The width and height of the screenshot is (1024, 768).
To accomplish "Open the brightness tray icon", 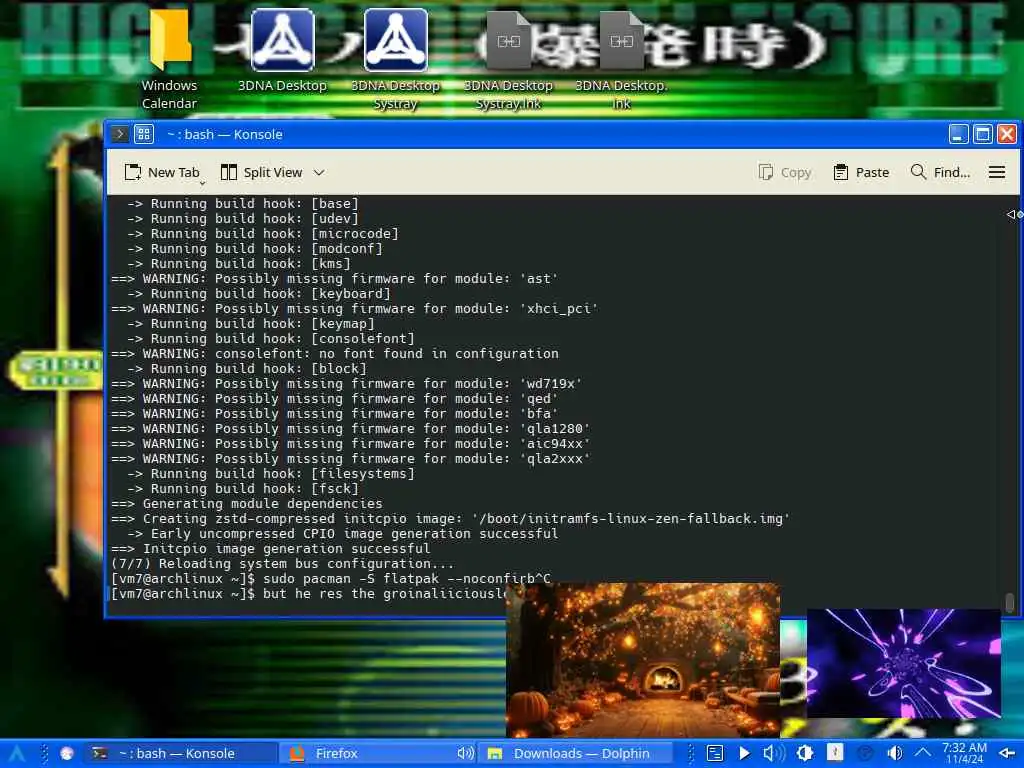I will click(x=805, y=754).
